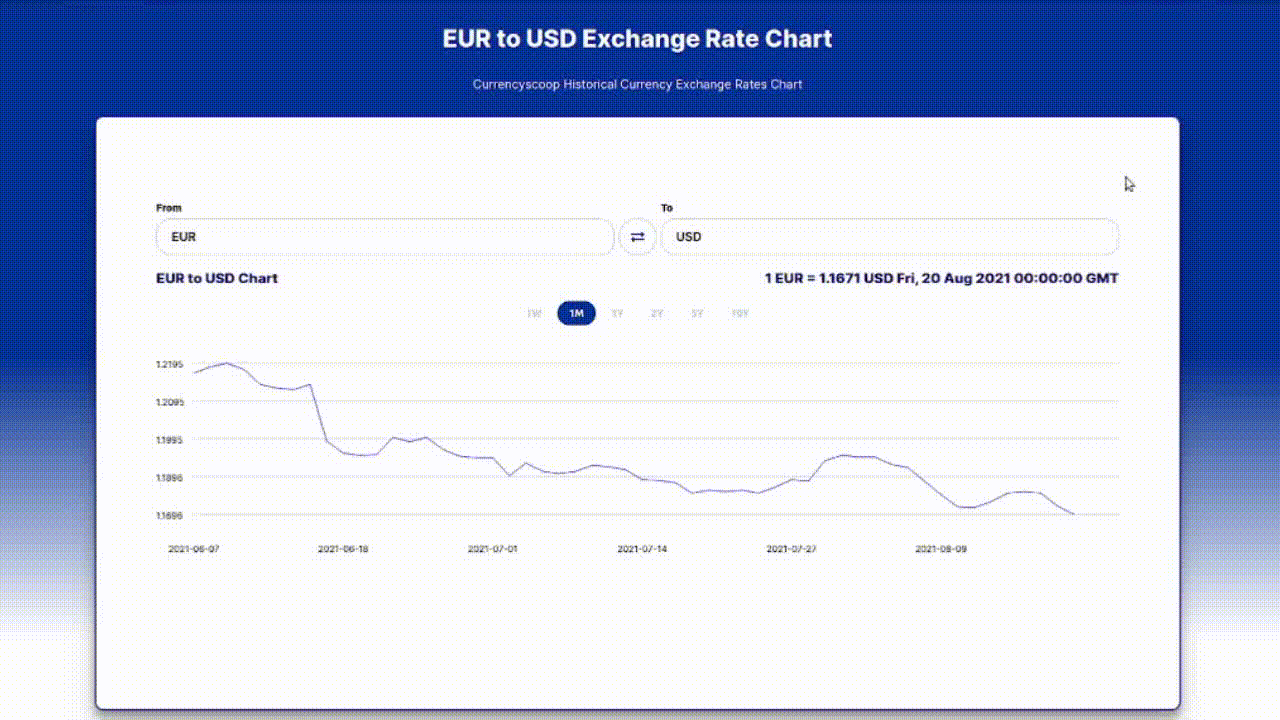Click the EUR to USD Exchange Rate Chart heading
This screenshot has width=1280, height=720.
[x=638, y=39]
